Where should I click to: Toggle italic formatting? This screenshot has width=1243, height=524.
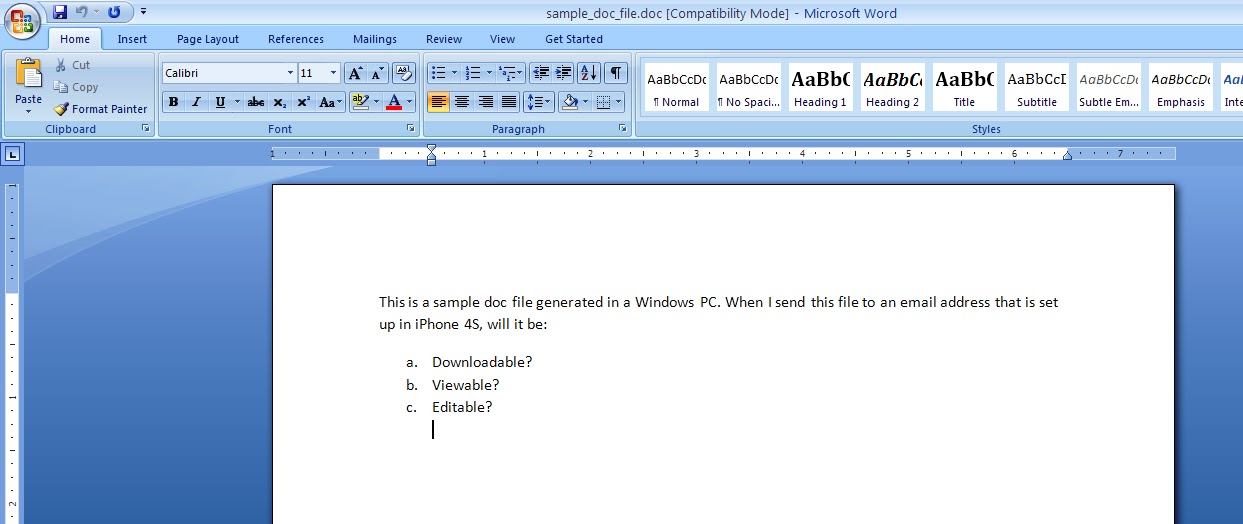[x=196, y=102]
